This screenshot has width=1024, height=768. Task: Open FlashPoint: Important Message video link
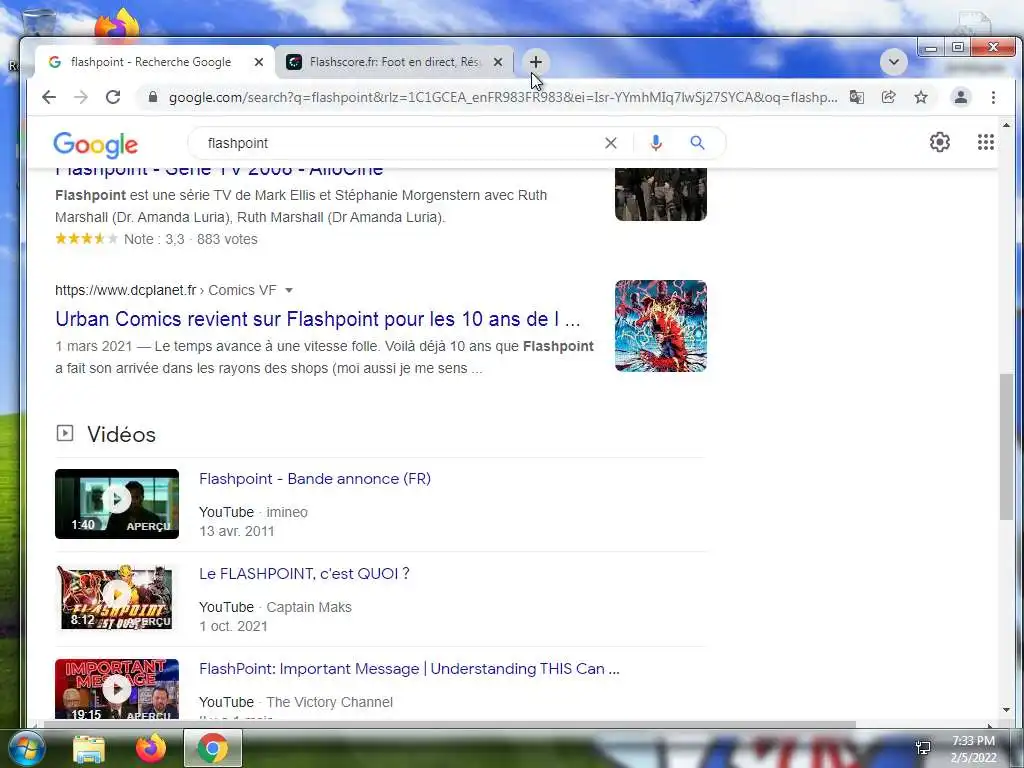409,669
